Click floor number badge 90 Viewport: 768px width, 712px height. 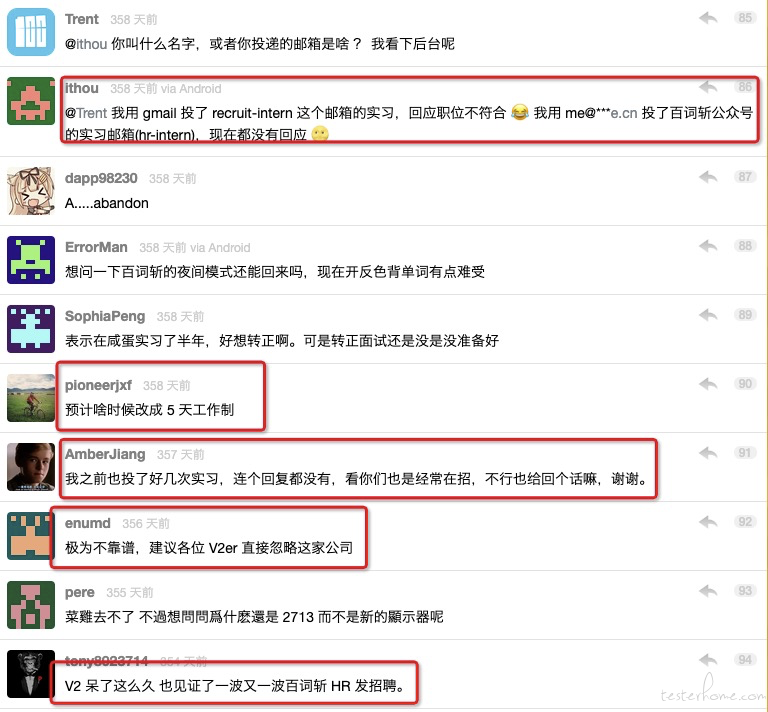(745, 384)
